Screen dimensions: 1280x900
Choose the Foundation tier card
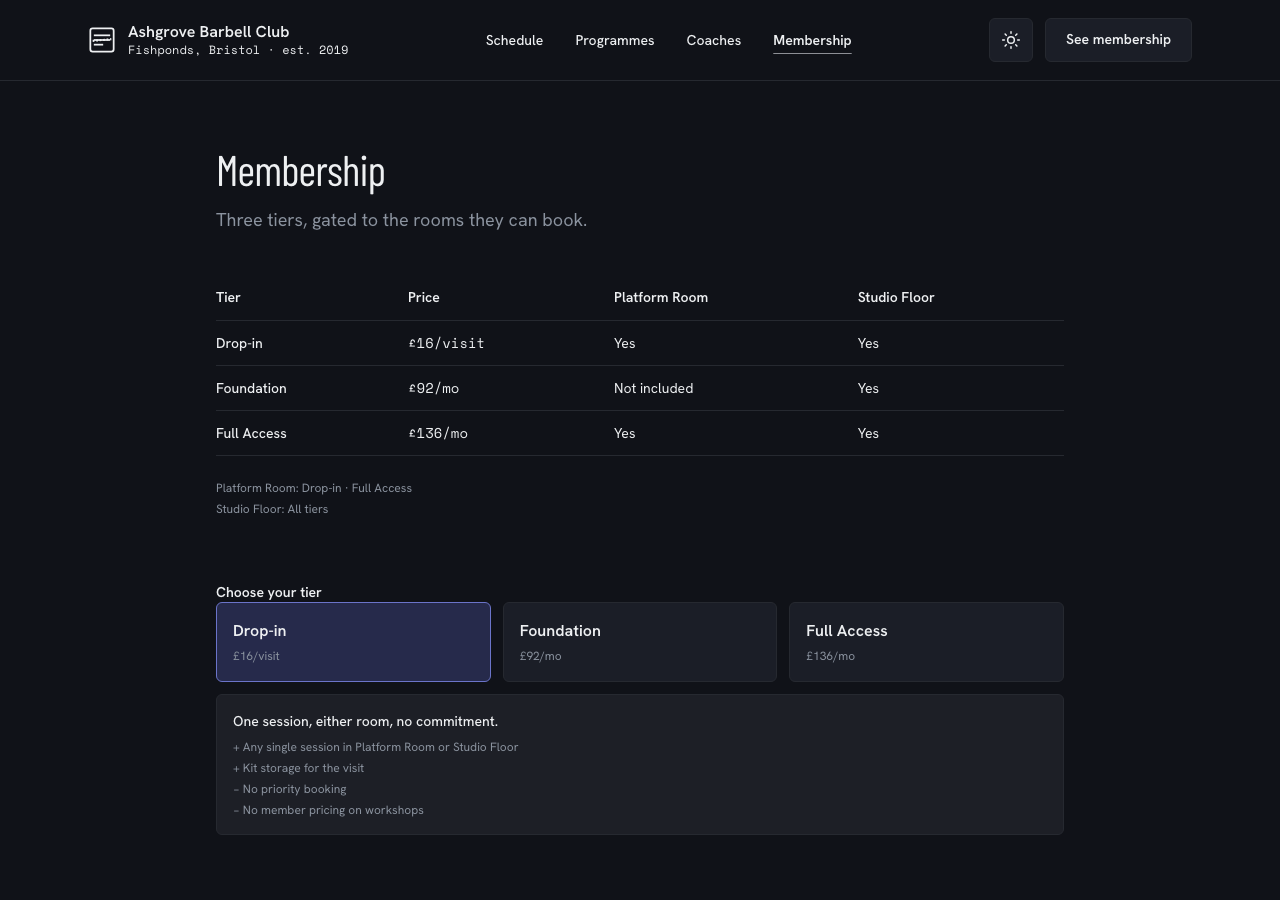coord(640,642)
